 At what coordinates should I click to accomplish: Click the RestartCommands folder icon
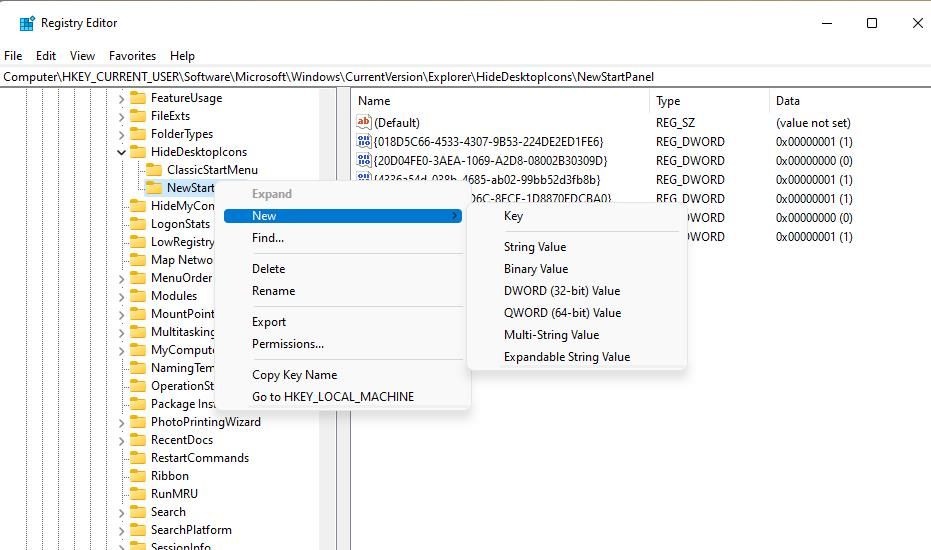tap(138, 457)
